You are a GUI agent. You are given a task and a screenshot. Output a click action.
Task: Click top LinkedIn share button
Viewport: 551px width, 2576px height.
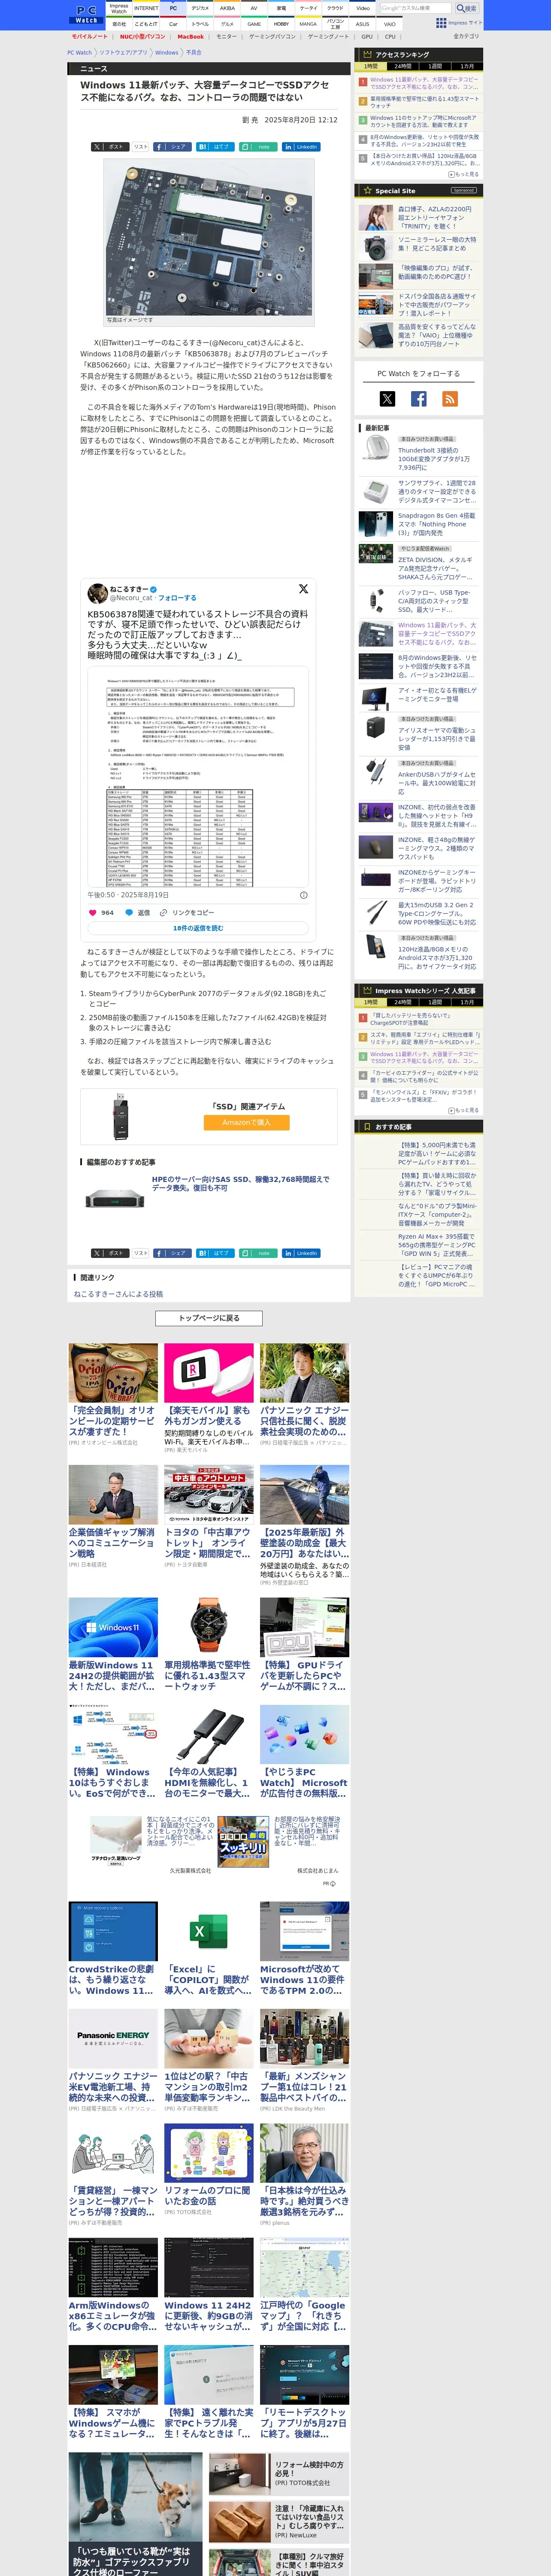pos(300,146)
